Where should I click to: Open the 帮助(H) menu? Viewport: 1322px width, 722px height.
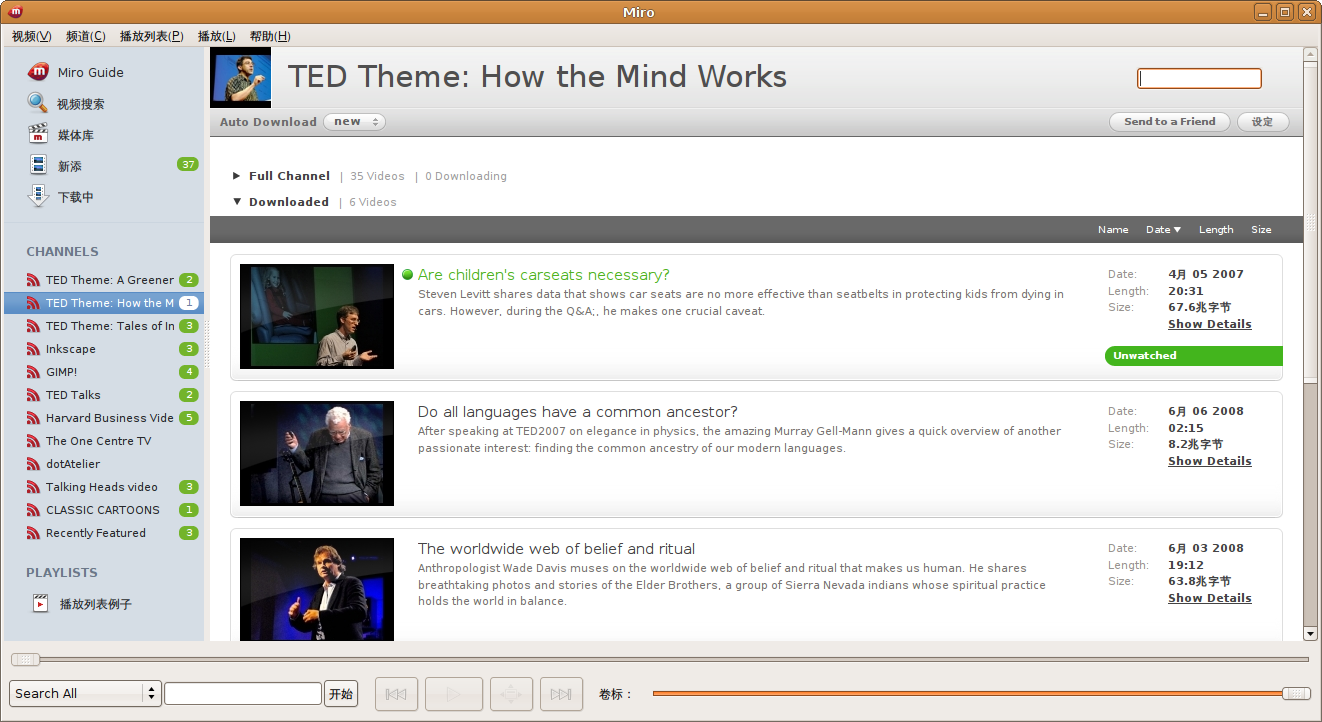tap(270, 36)
